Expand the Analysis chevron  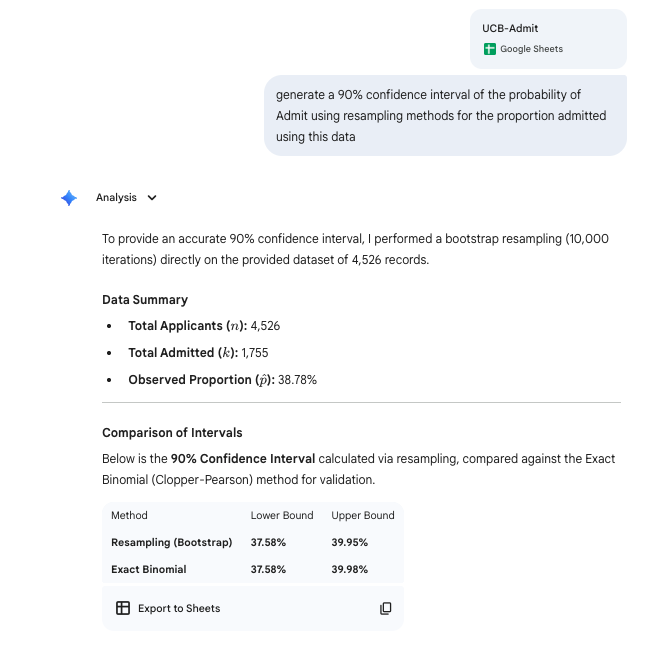point(152,198)
